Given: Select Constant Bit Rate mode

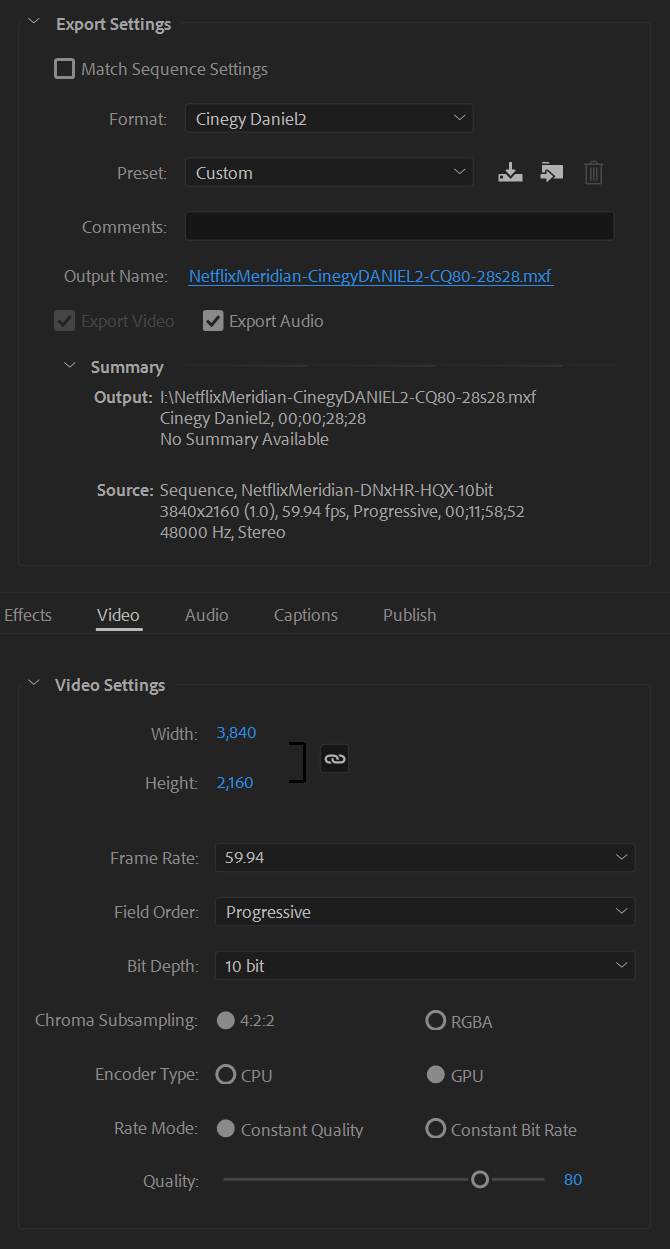Looking at the screenshot, I should click(x=435, y=1128).
